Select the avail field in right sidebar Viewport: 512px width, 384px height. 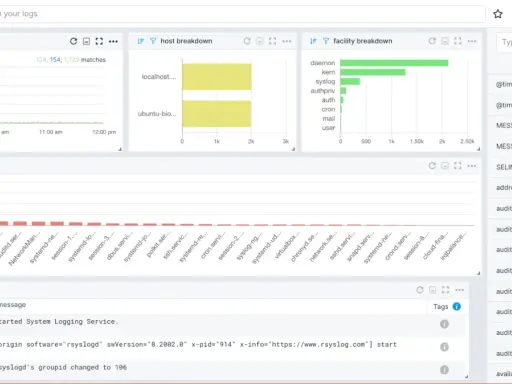504,374
